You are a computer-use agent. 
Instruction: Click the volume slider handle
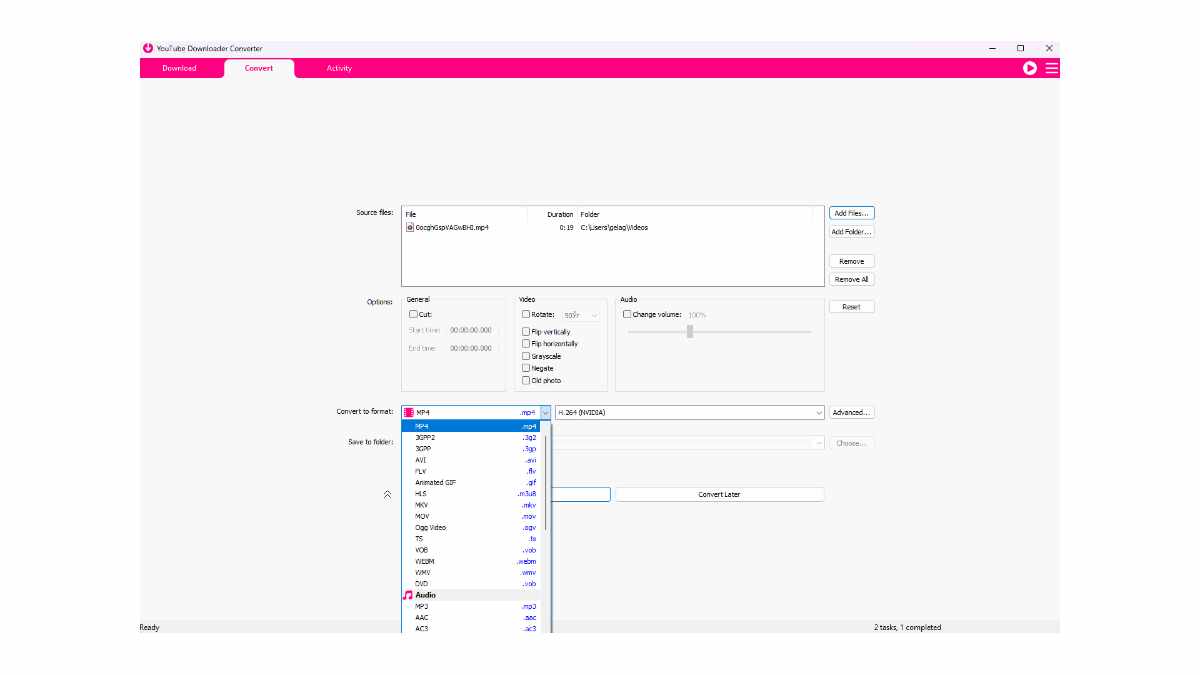coord(690,331)
